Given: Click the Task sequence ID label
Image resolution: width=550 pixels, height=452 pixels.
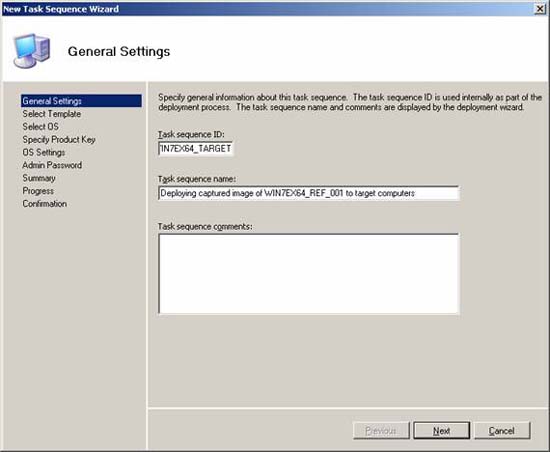Looking at the screenshot, I should pos(191,134).
